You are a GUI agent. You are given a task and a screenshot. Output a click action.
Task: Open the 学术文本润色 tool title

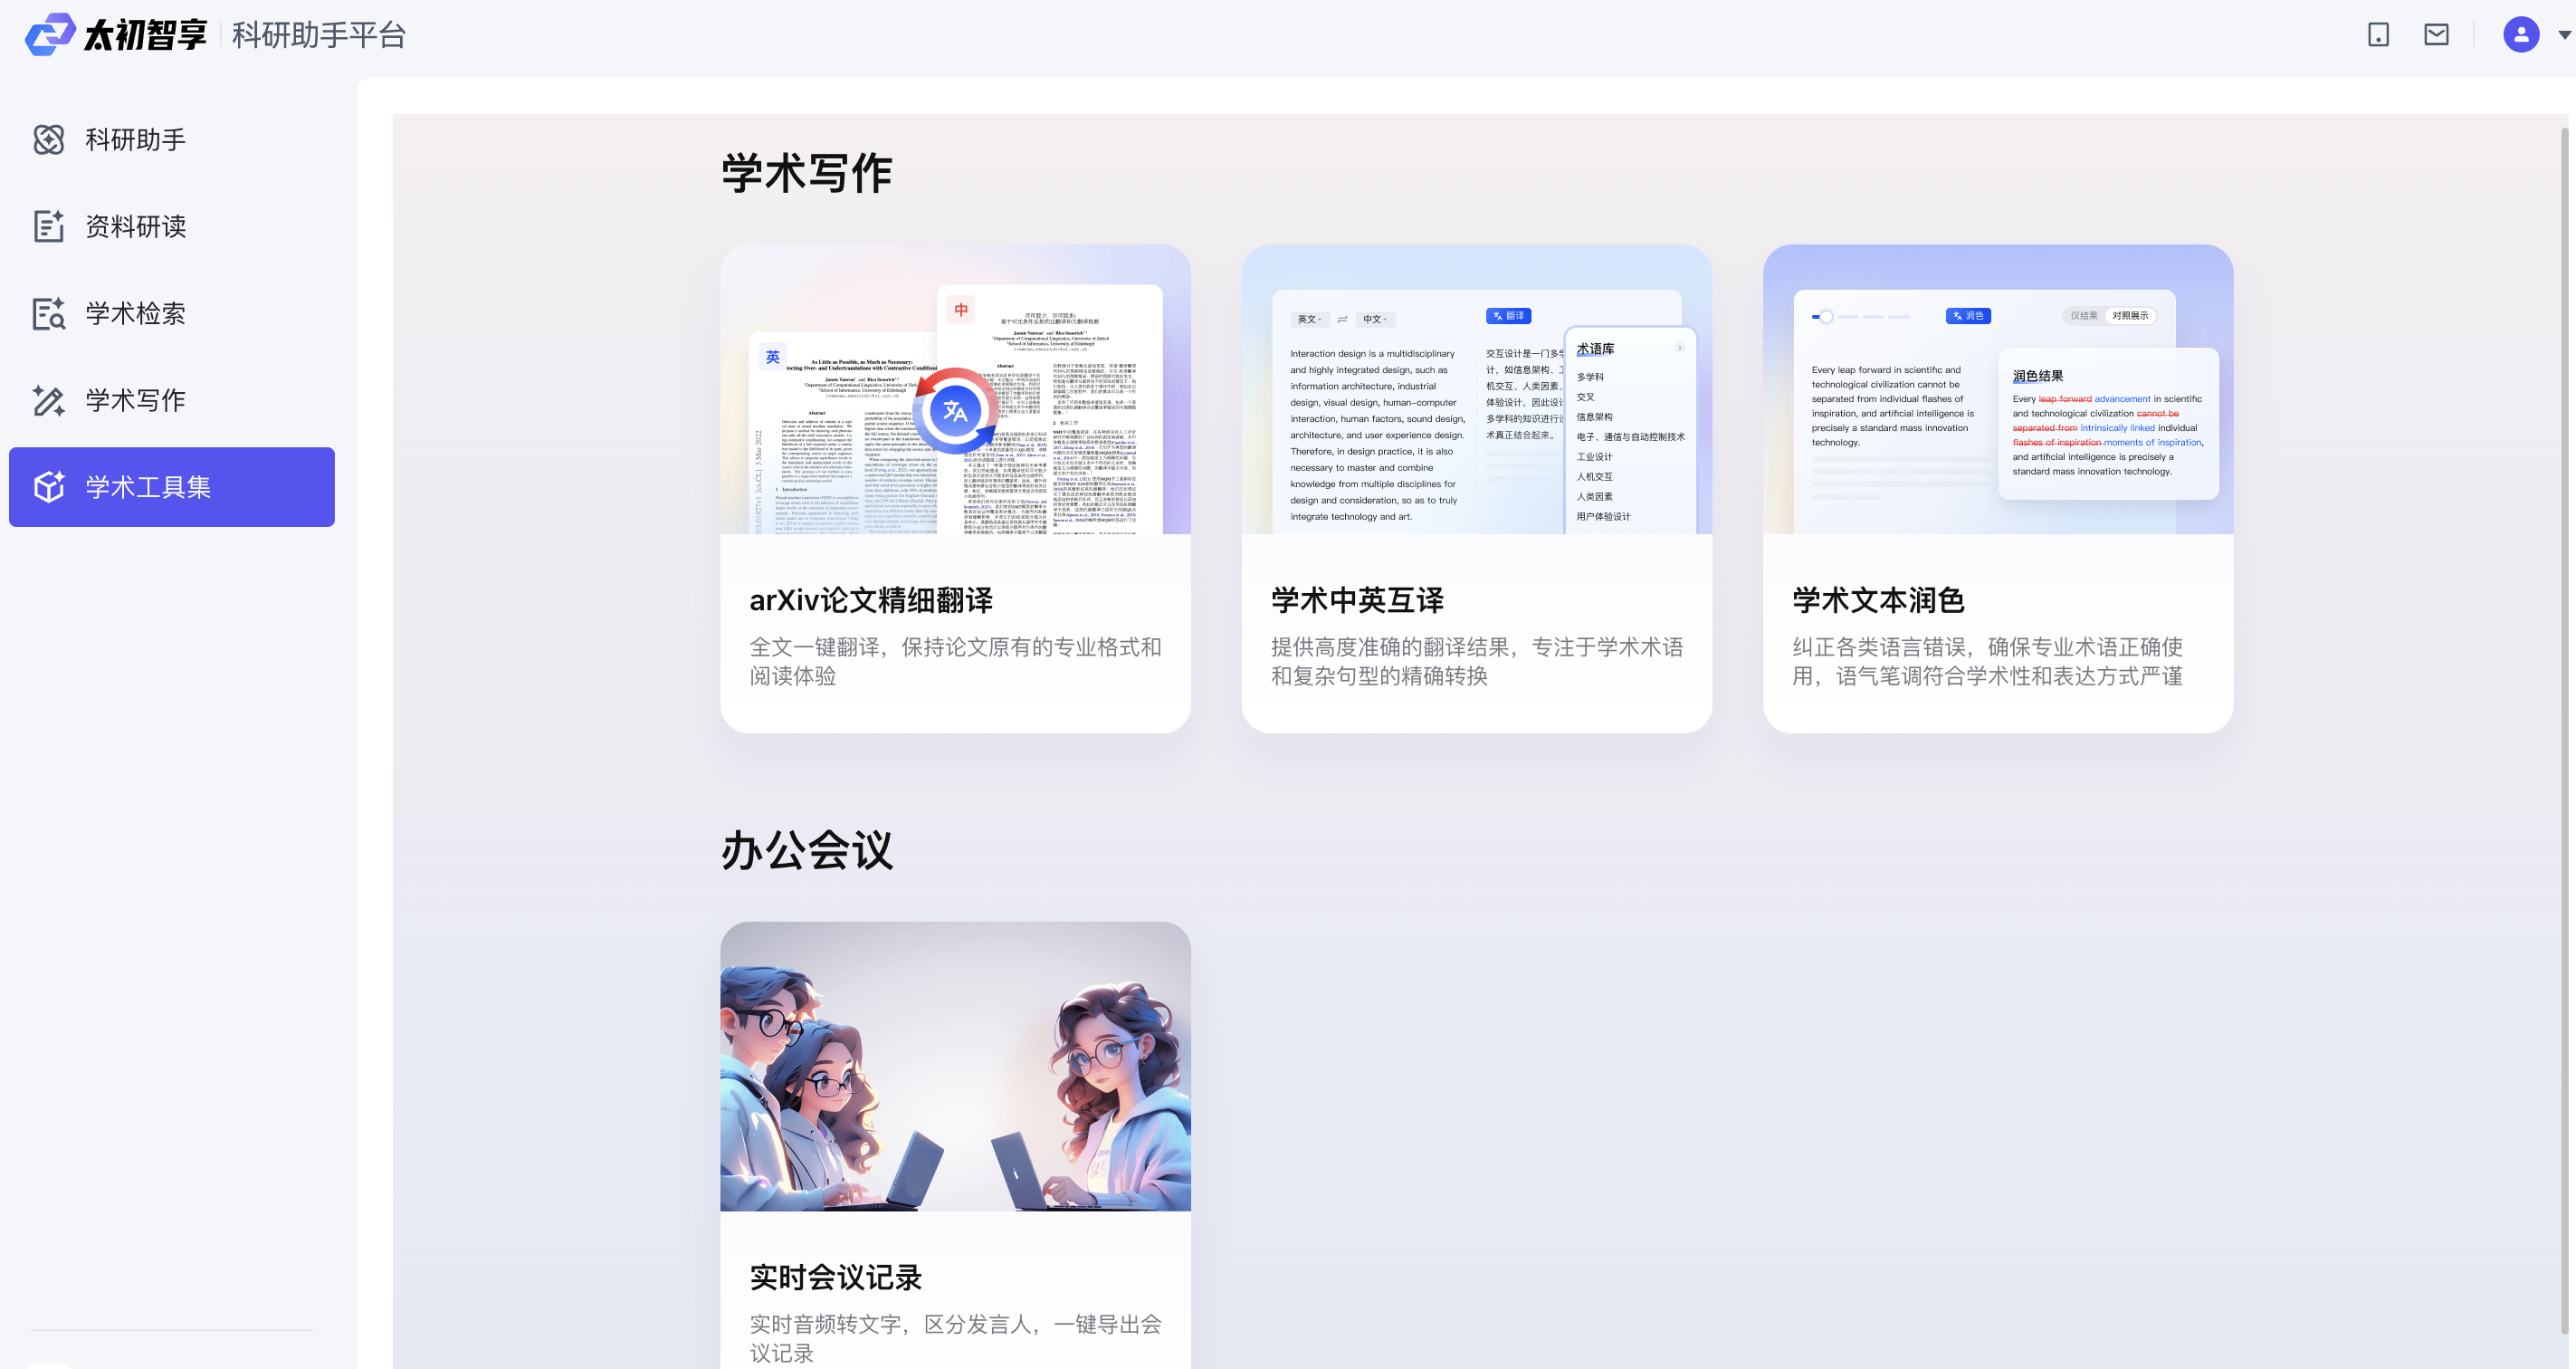(1878, 600)
